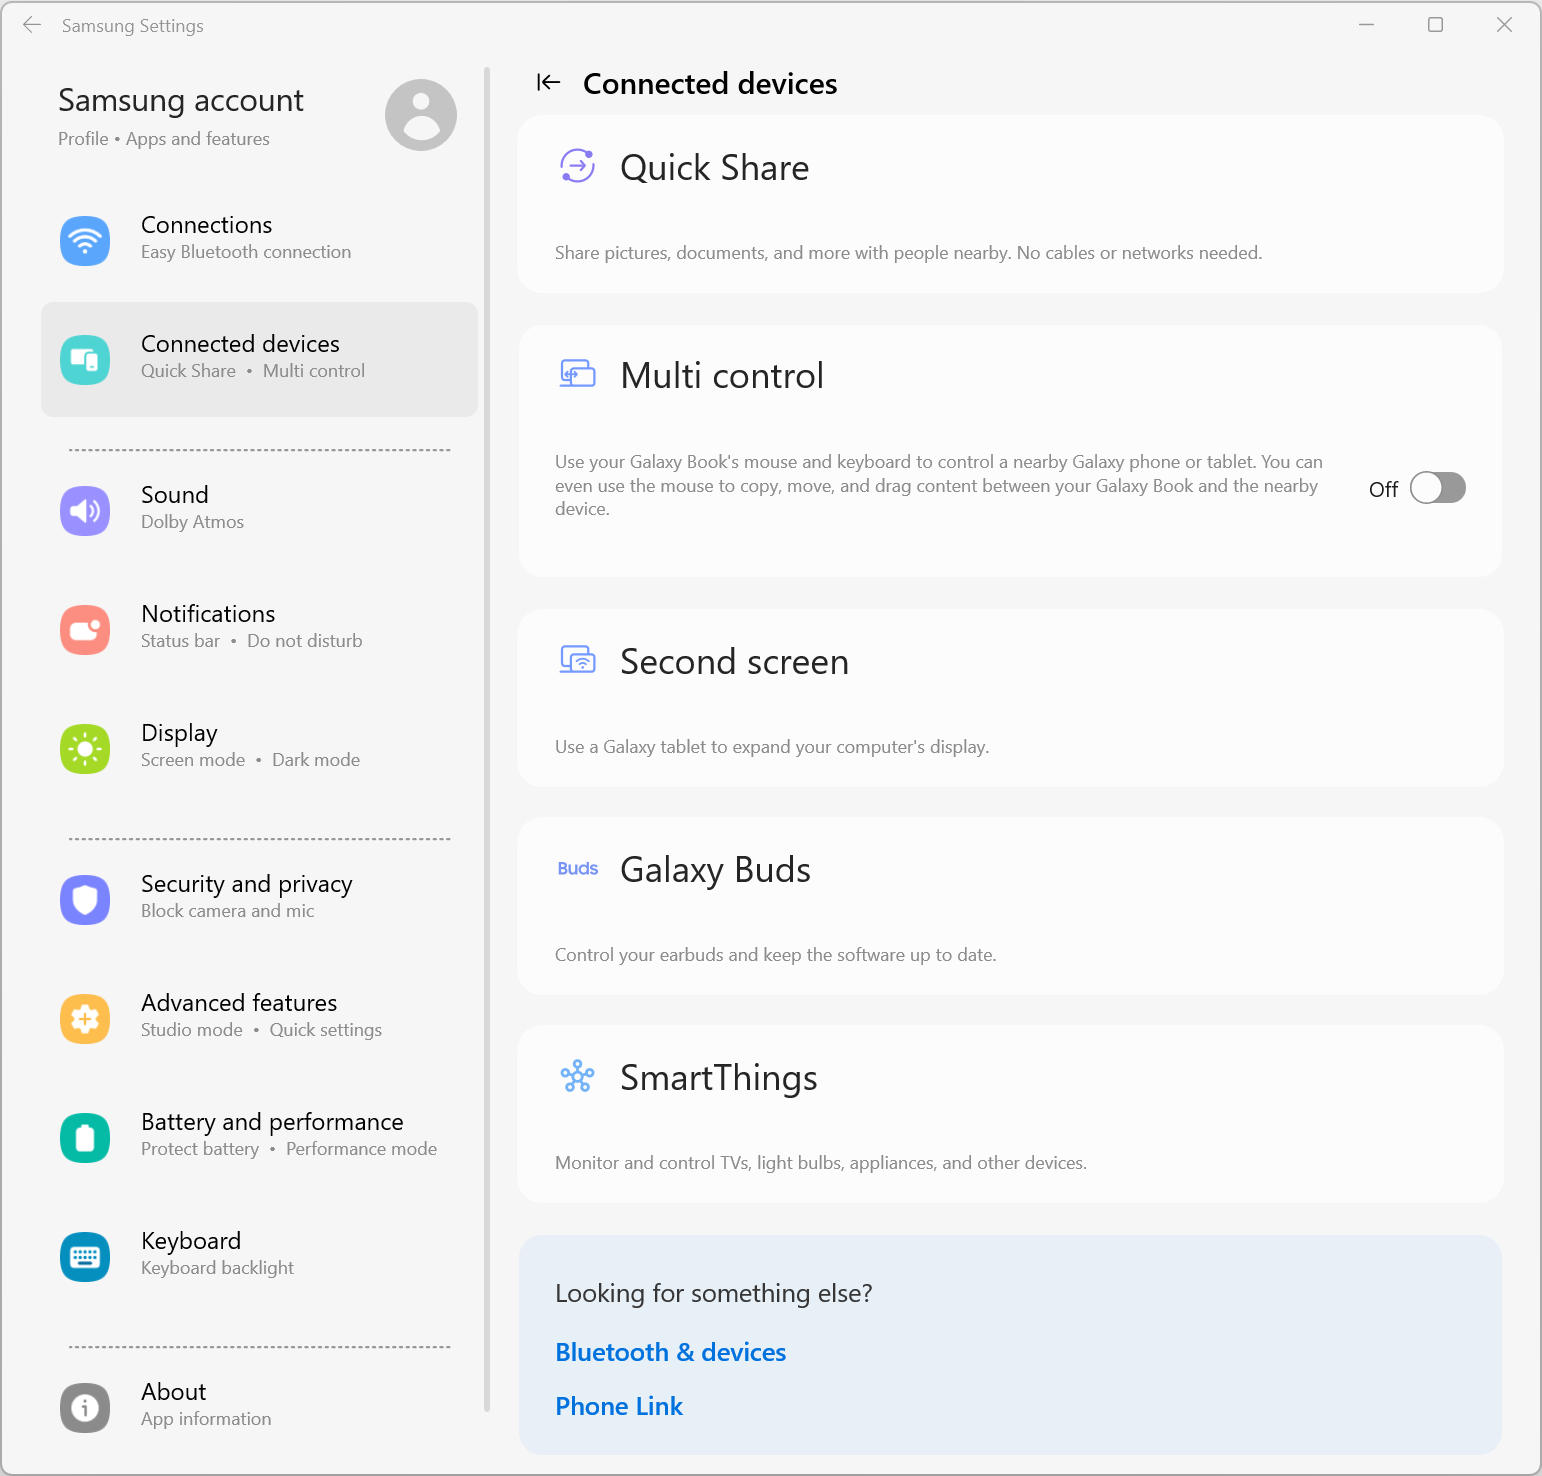Click the sidebar vertical scrollbar
This screenshot has height=1476, width=1542.
coord(487,740)
